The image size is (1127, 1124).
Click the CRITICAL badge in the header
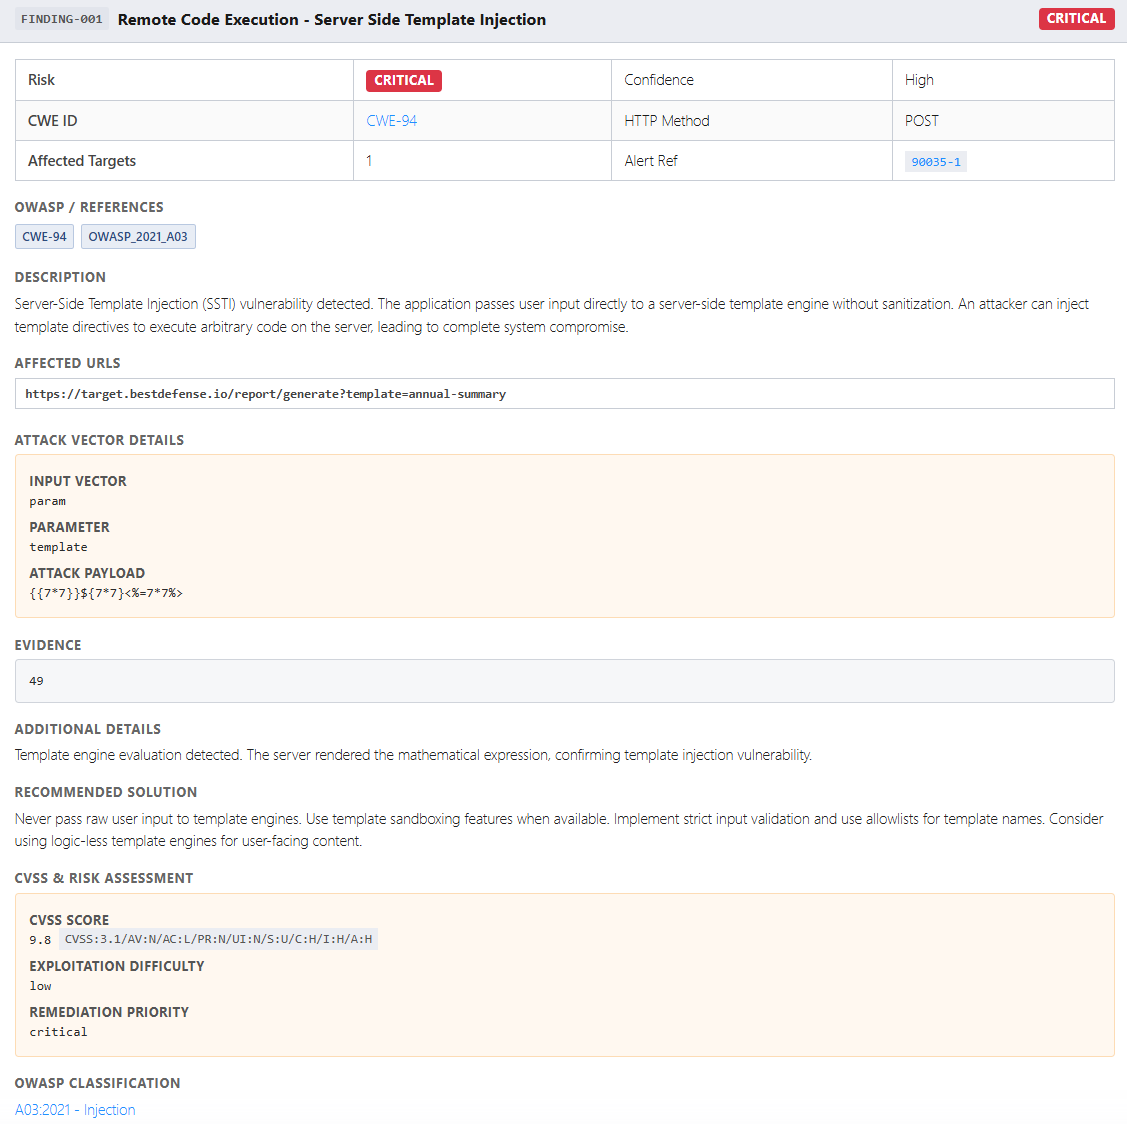click(x=1076, y=18)
